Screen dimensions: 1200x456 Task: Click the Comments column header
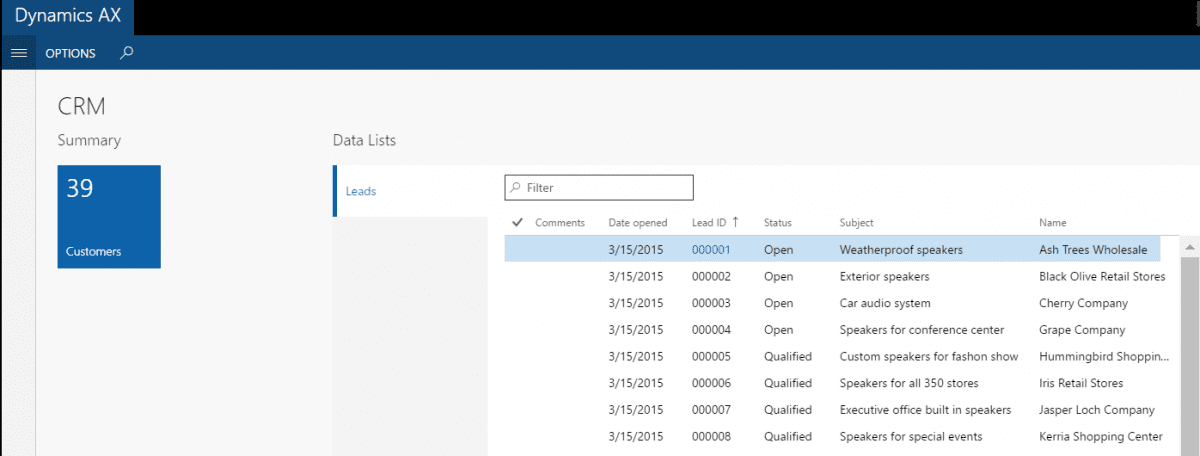(559, 223)
